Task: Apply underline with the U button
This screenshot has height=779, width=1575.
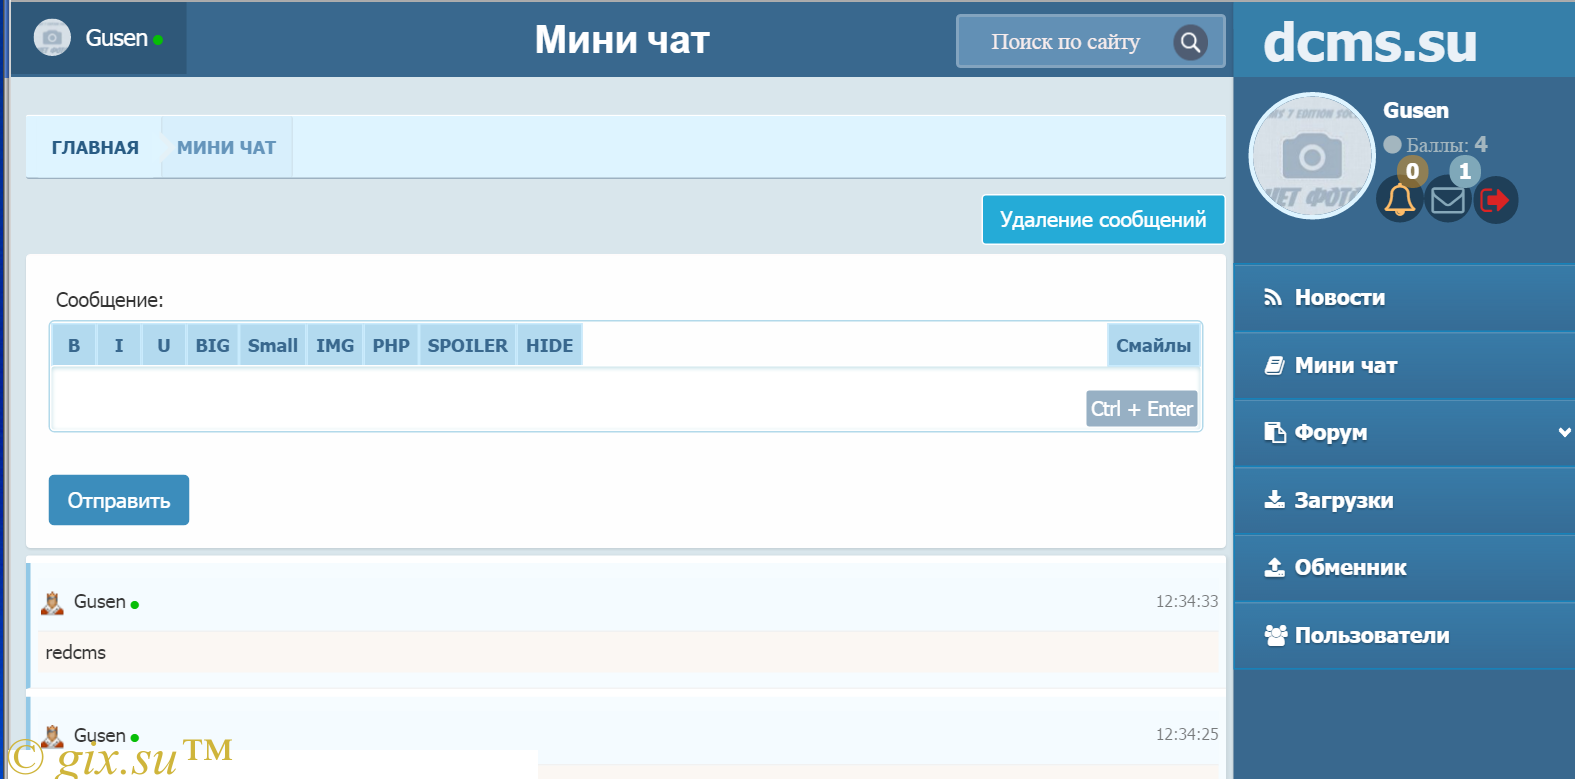Action: click(x=164, y=345)
